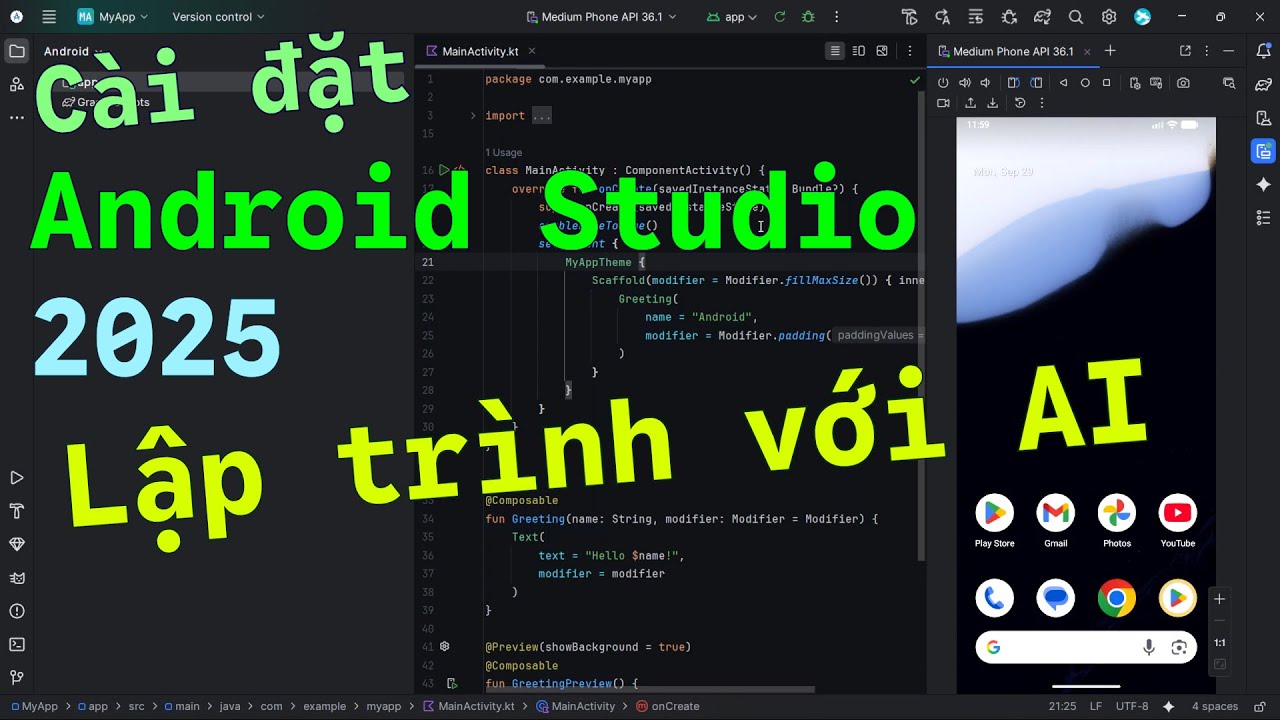This screenshot has height=720, width=1280.
Task: Click the Search Everywhere magnifier
Action: coord(1076,17)
